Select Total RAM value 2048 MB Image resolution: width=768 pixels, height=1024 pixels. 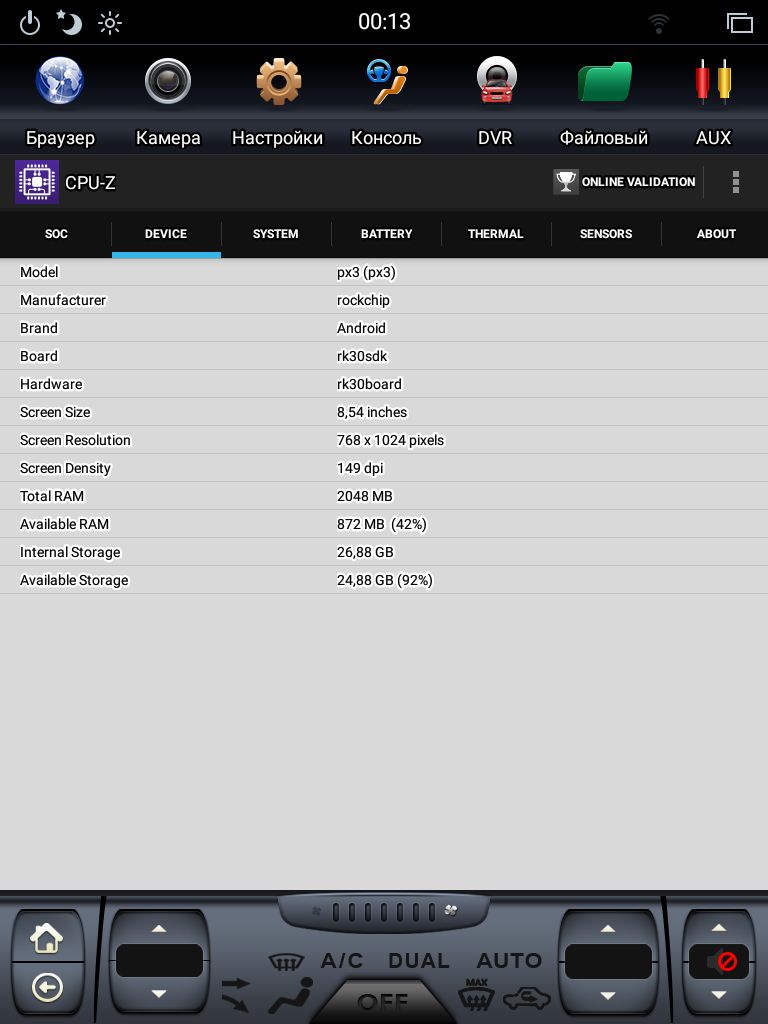365,496
